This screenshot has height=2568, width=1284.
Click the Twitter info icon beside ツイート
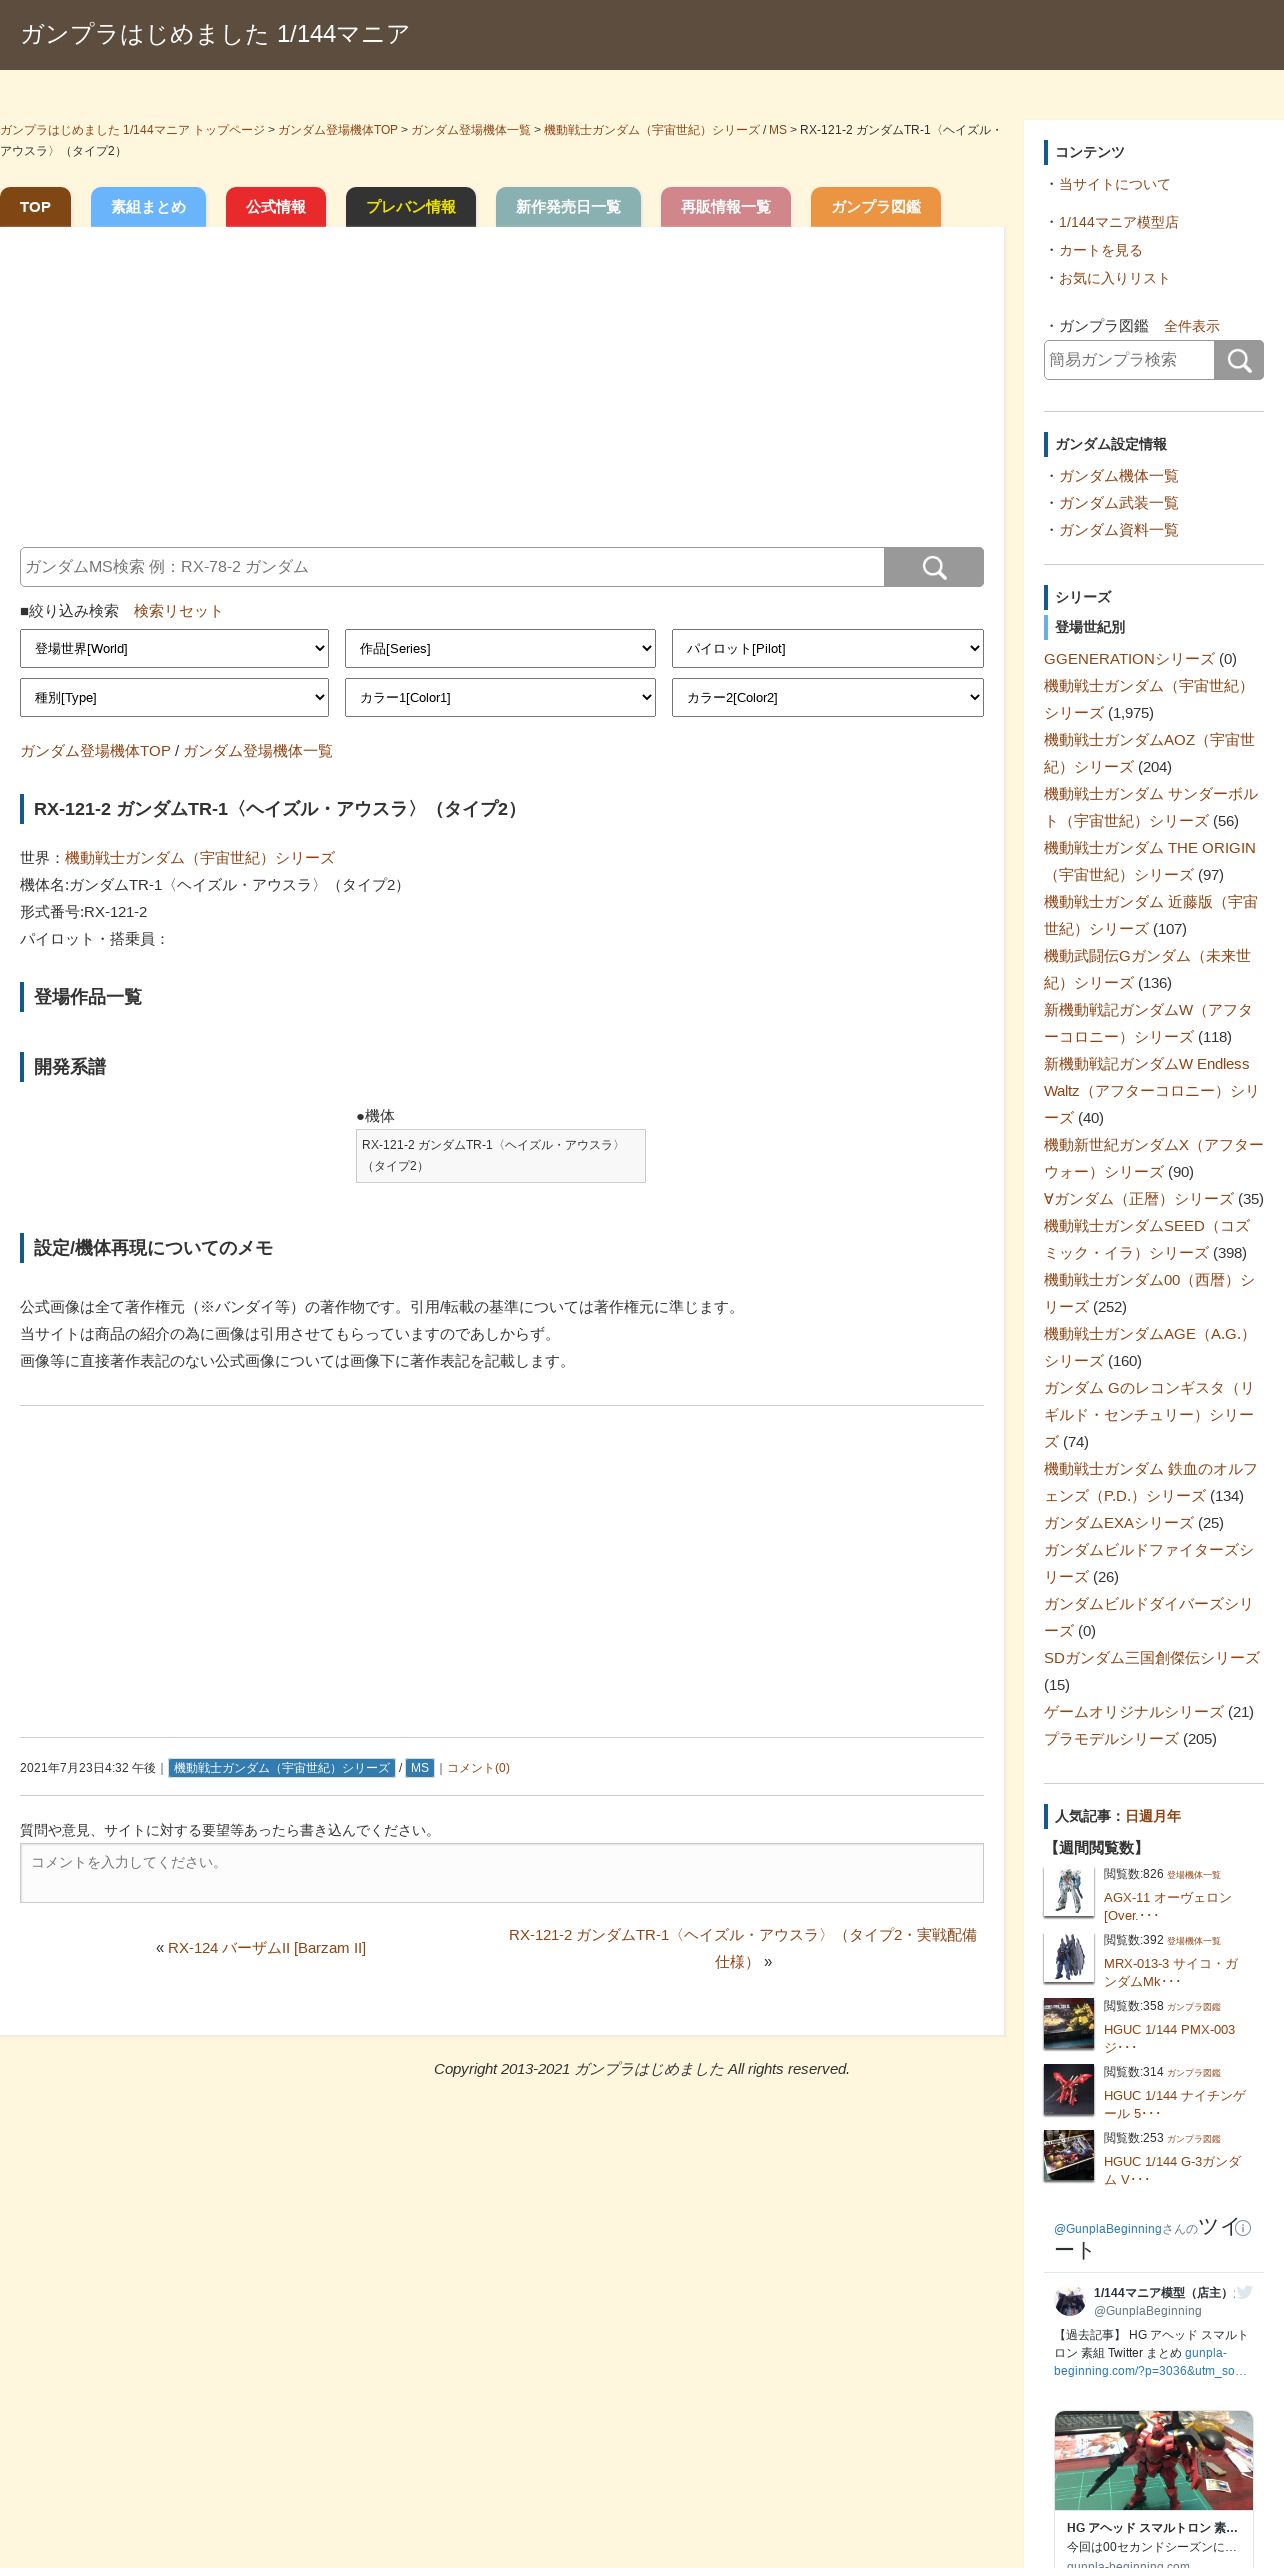tap(1244, 2228)
